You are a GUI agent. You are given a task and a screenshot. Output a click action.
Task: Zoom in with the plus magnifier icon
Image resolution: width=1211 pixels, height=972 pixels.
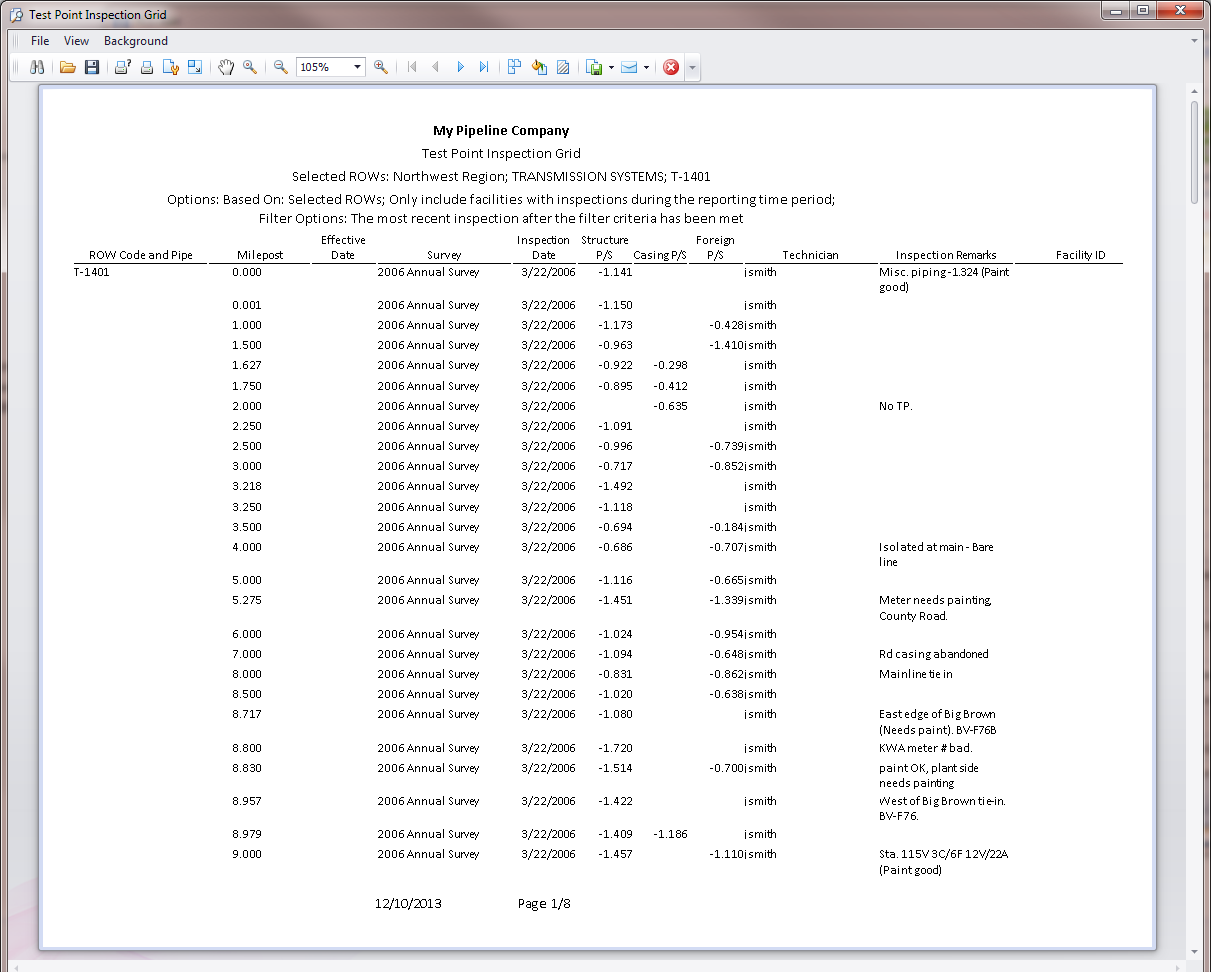[x=381, y=67]
